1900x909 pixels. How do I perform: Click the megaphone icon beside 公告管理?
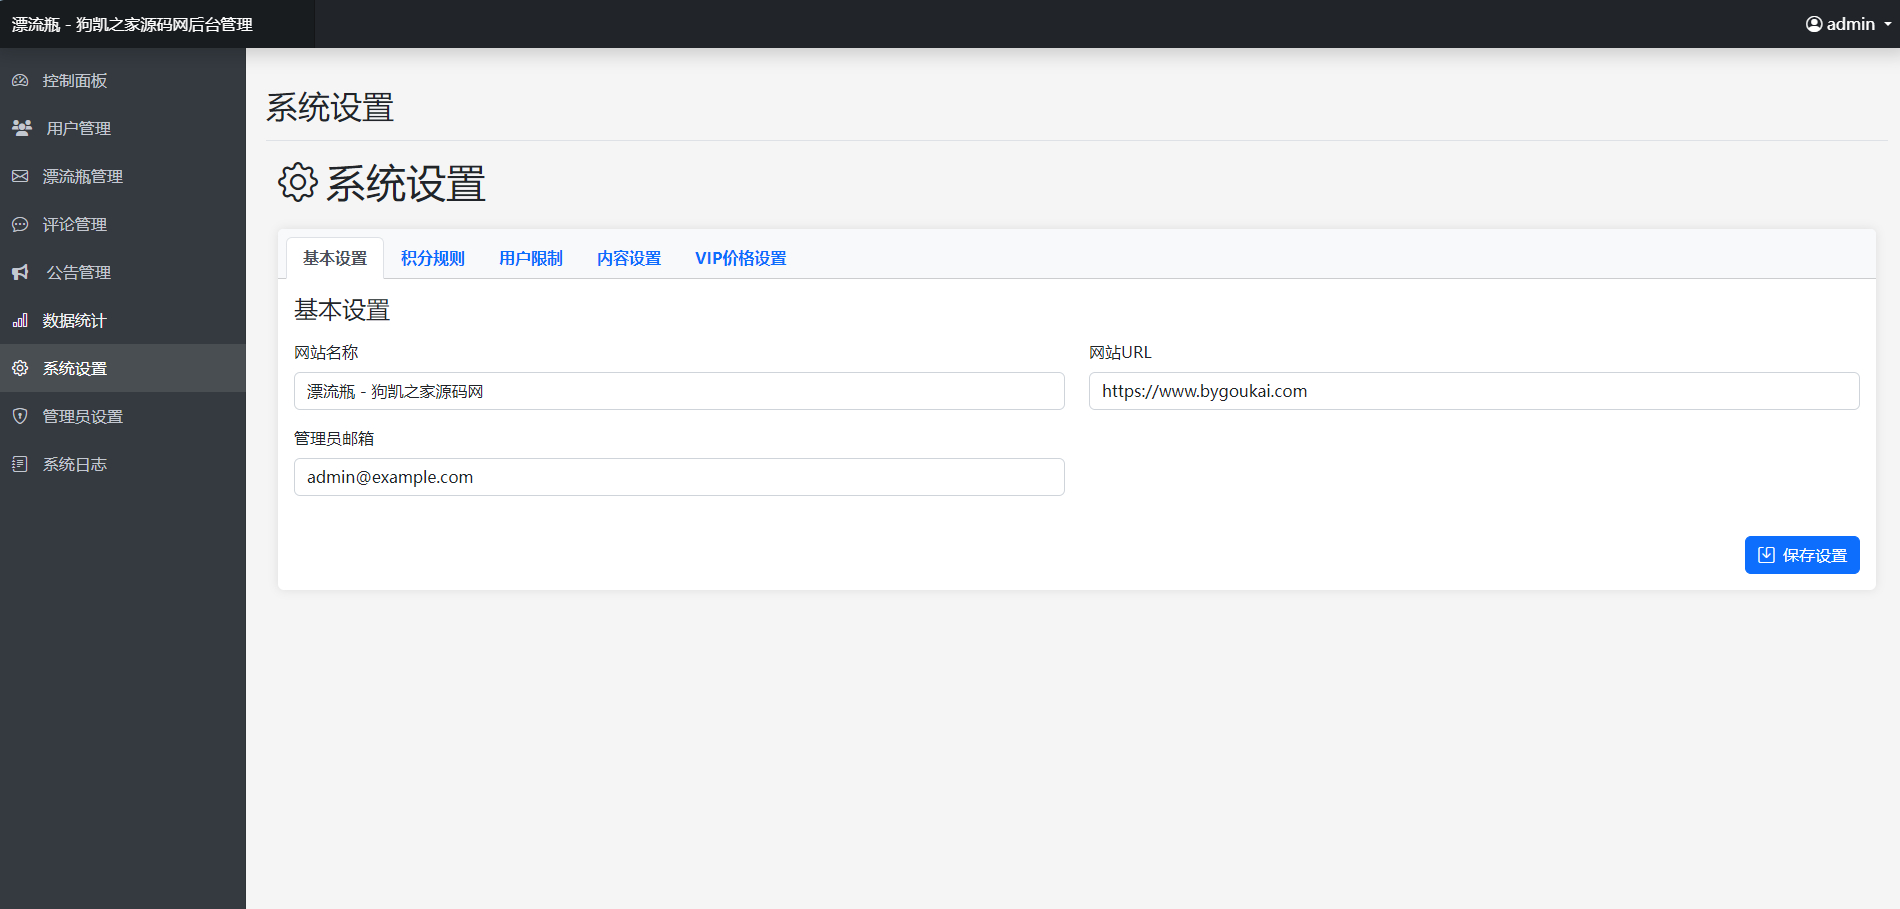tap(20, 272)
